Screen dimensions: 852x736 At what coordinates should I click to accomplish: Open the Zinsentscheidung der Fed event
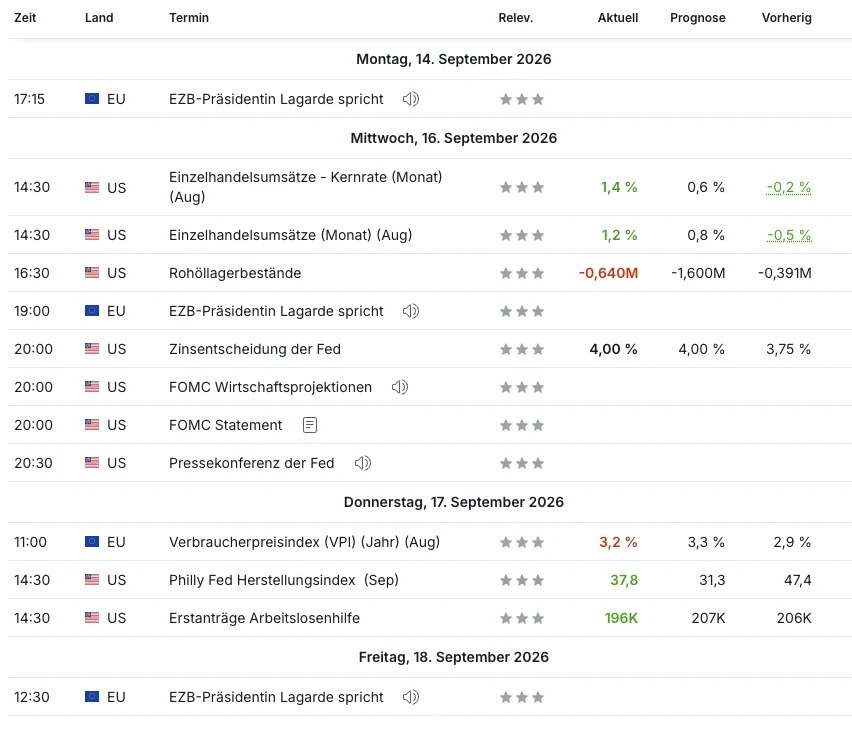click(x=255, y=349)
